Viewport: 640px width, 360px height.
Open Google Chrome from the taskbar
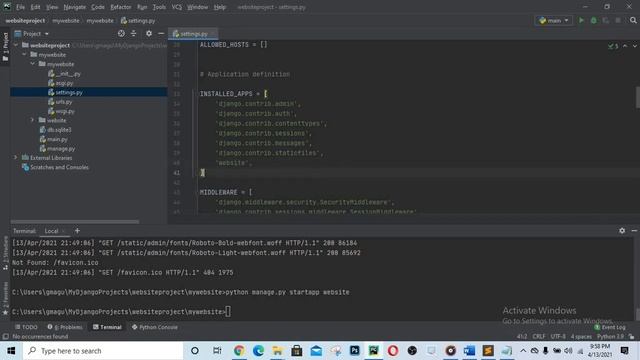[239, 351]
